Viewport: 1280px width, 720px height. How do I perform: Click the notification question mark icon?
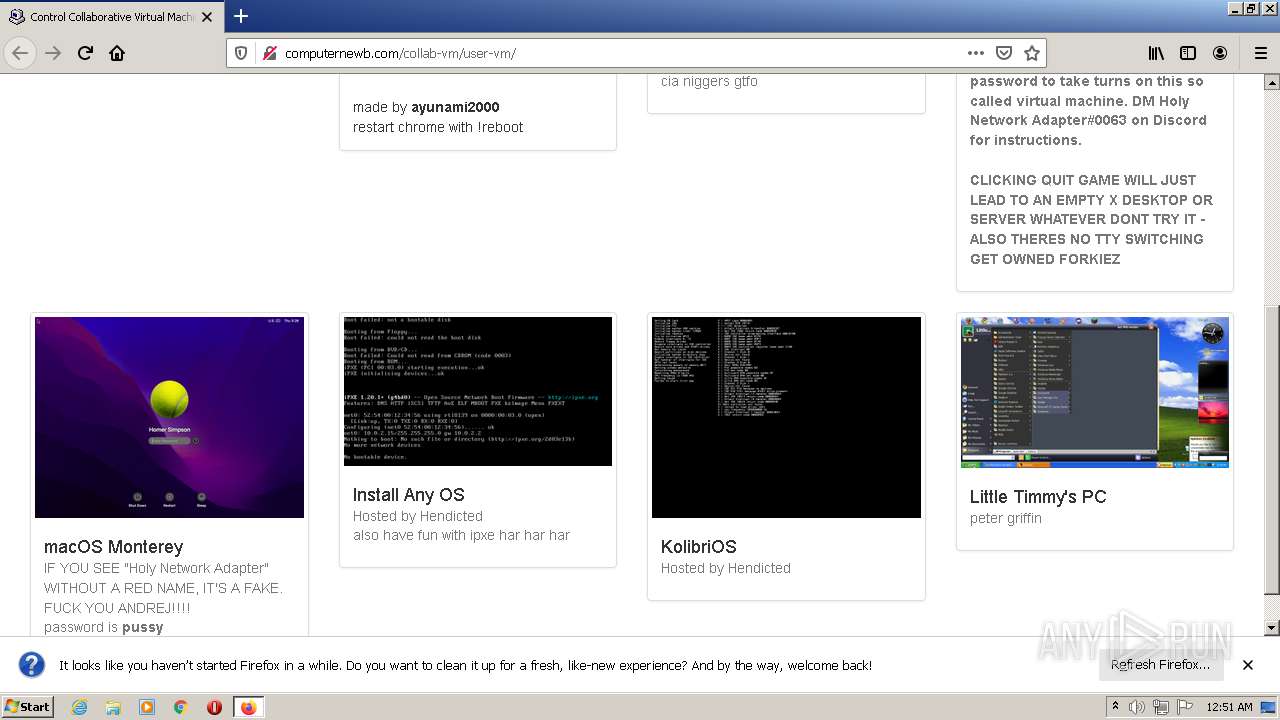click(32, 665)
